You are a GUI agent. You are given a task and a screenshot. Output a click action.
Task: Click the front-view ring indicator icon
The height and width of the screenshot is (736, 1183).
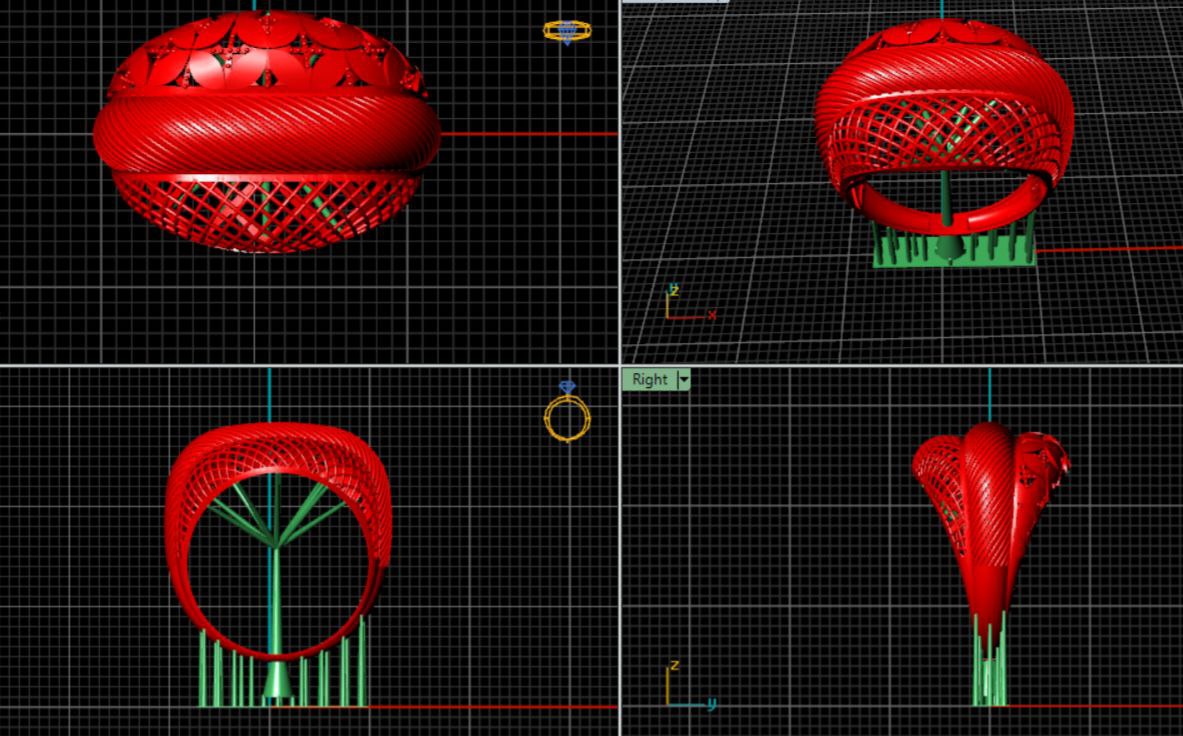click(567, 411)
